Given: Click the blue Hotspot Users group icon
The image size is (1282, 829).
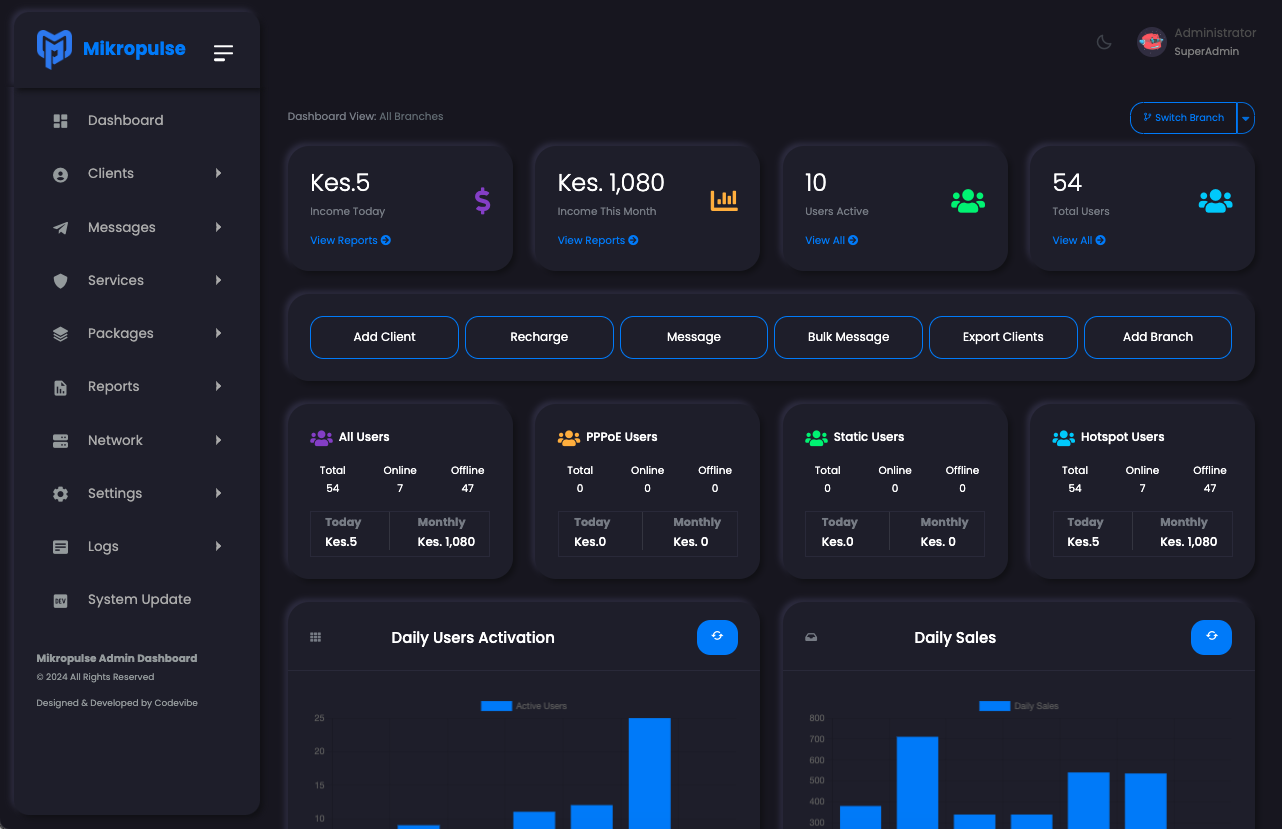Looking at the screenshot, I should (x=1064, y=437).
